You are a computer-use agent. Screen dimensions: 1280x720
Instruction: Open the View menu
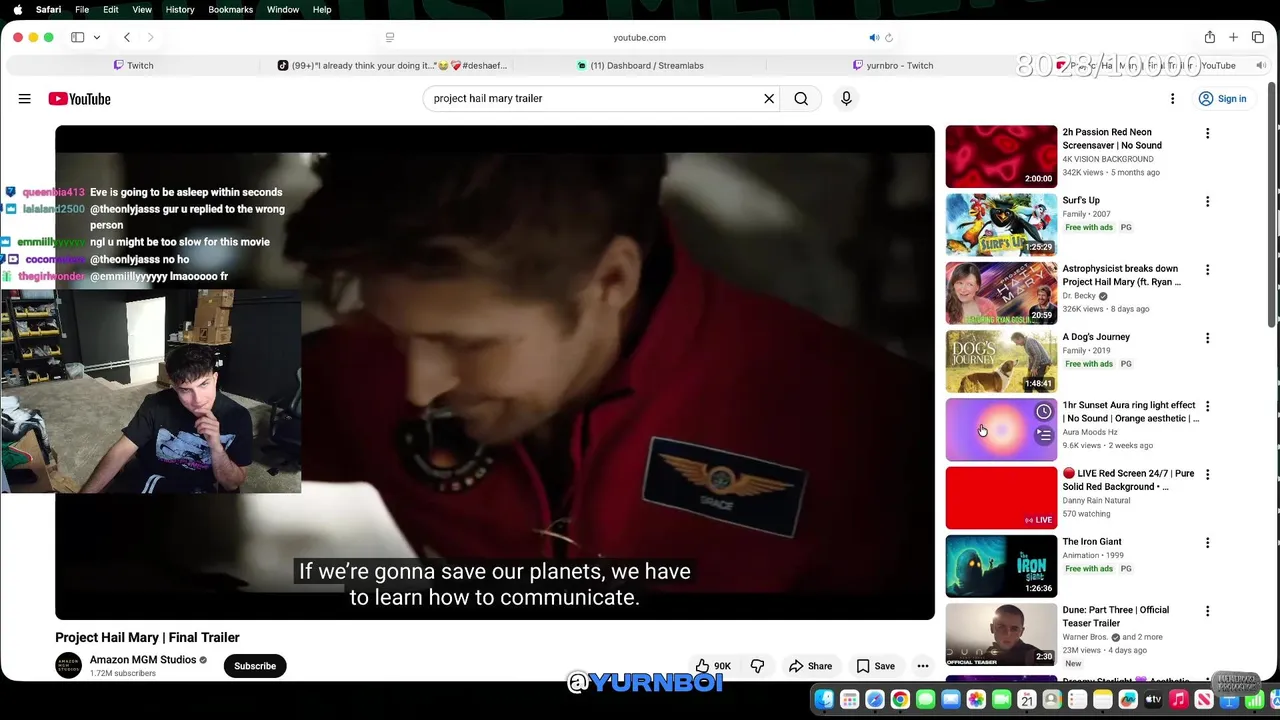tap(142, 9)
